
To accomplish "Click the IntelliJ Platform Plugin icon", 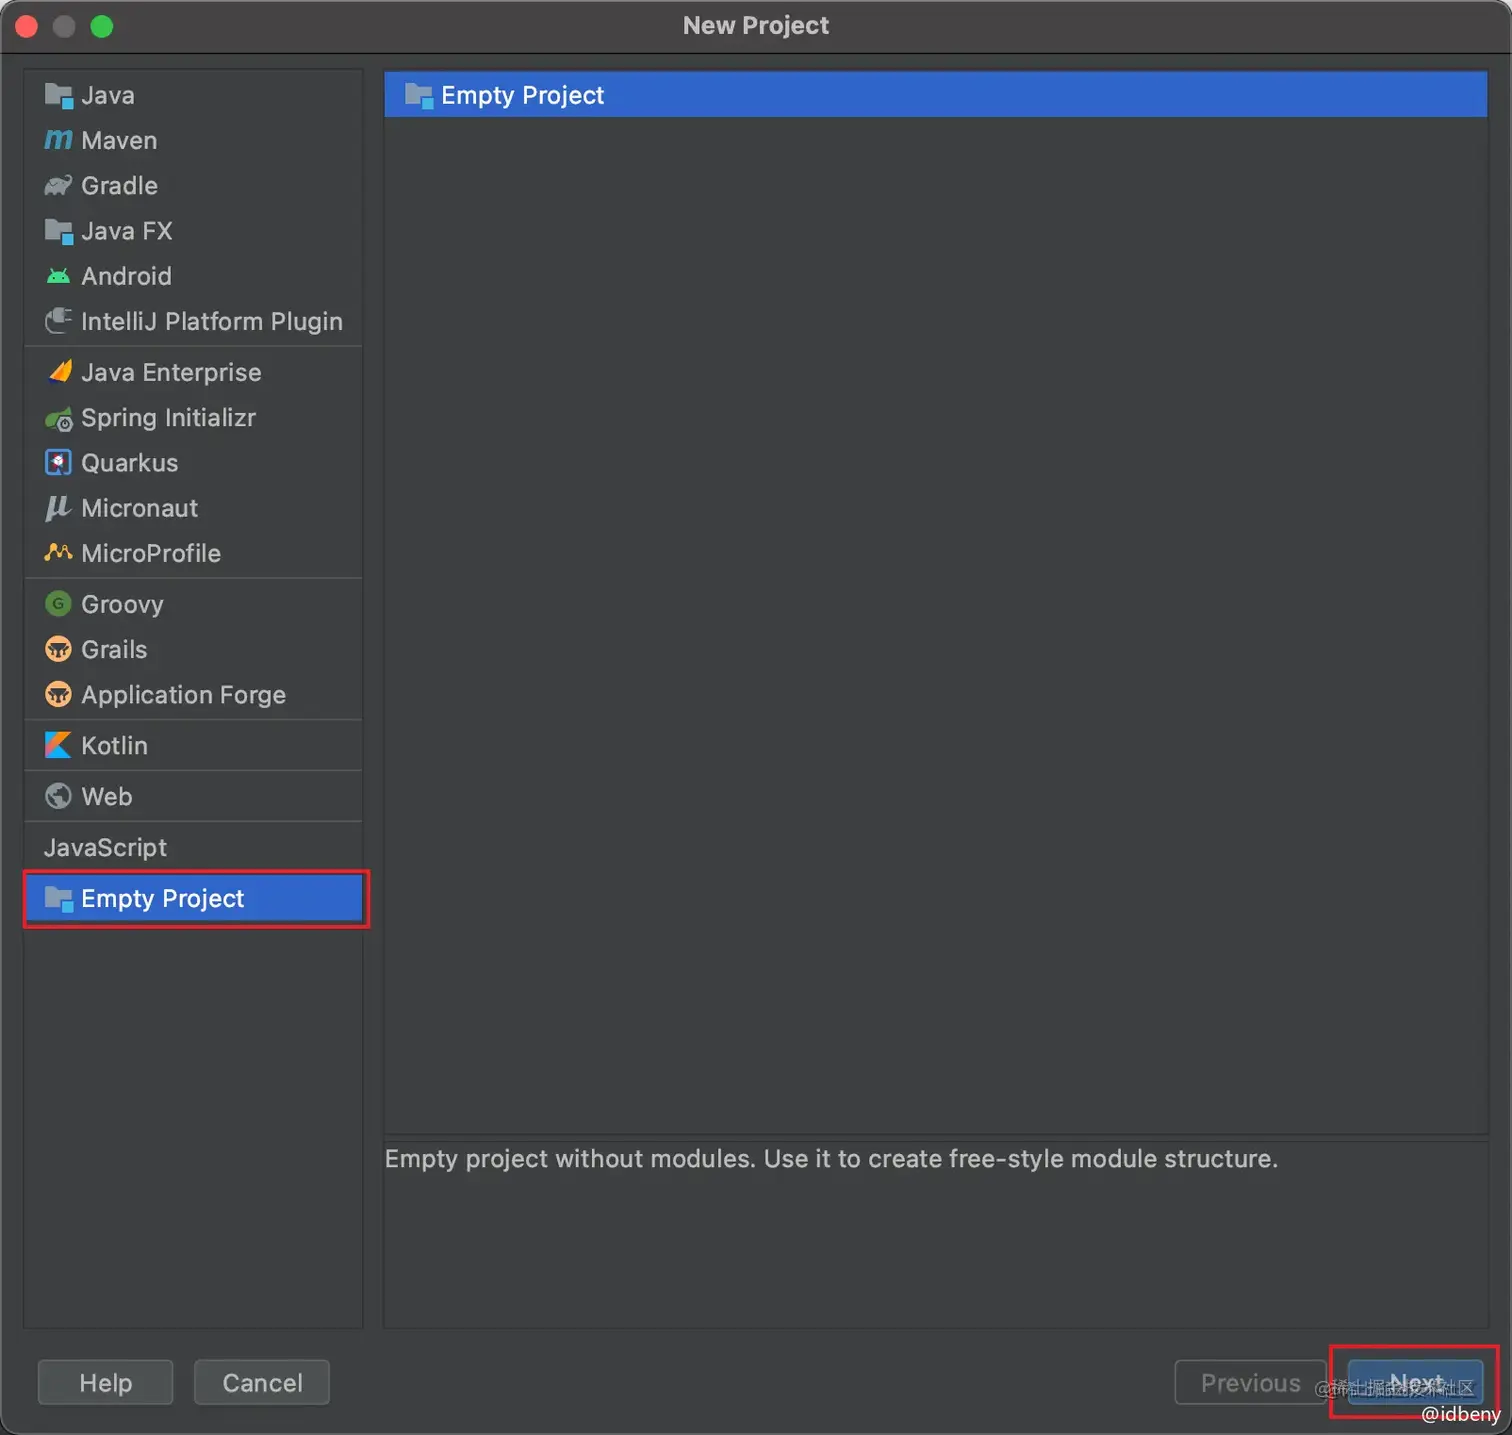I will (x=59, y=321).
